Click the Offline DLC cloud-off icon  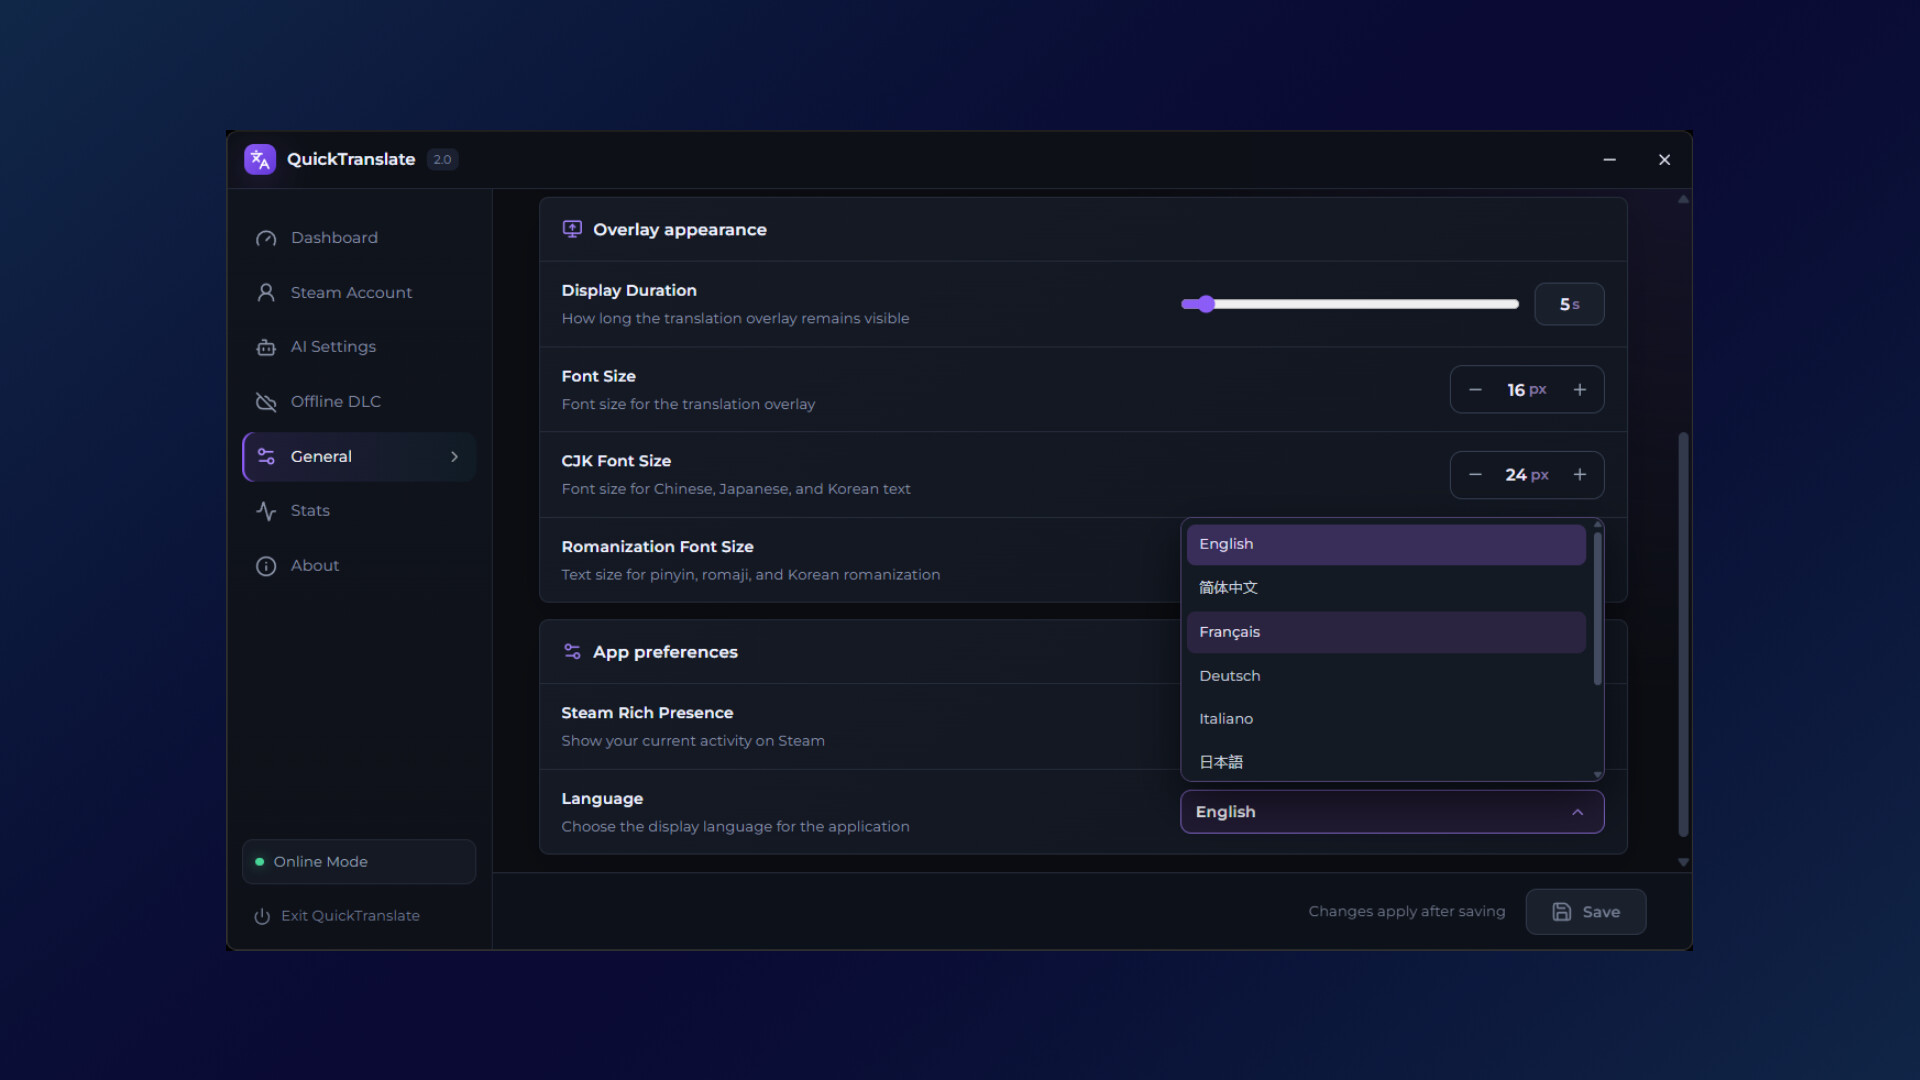pyautogui.click(x=266, y=401)
